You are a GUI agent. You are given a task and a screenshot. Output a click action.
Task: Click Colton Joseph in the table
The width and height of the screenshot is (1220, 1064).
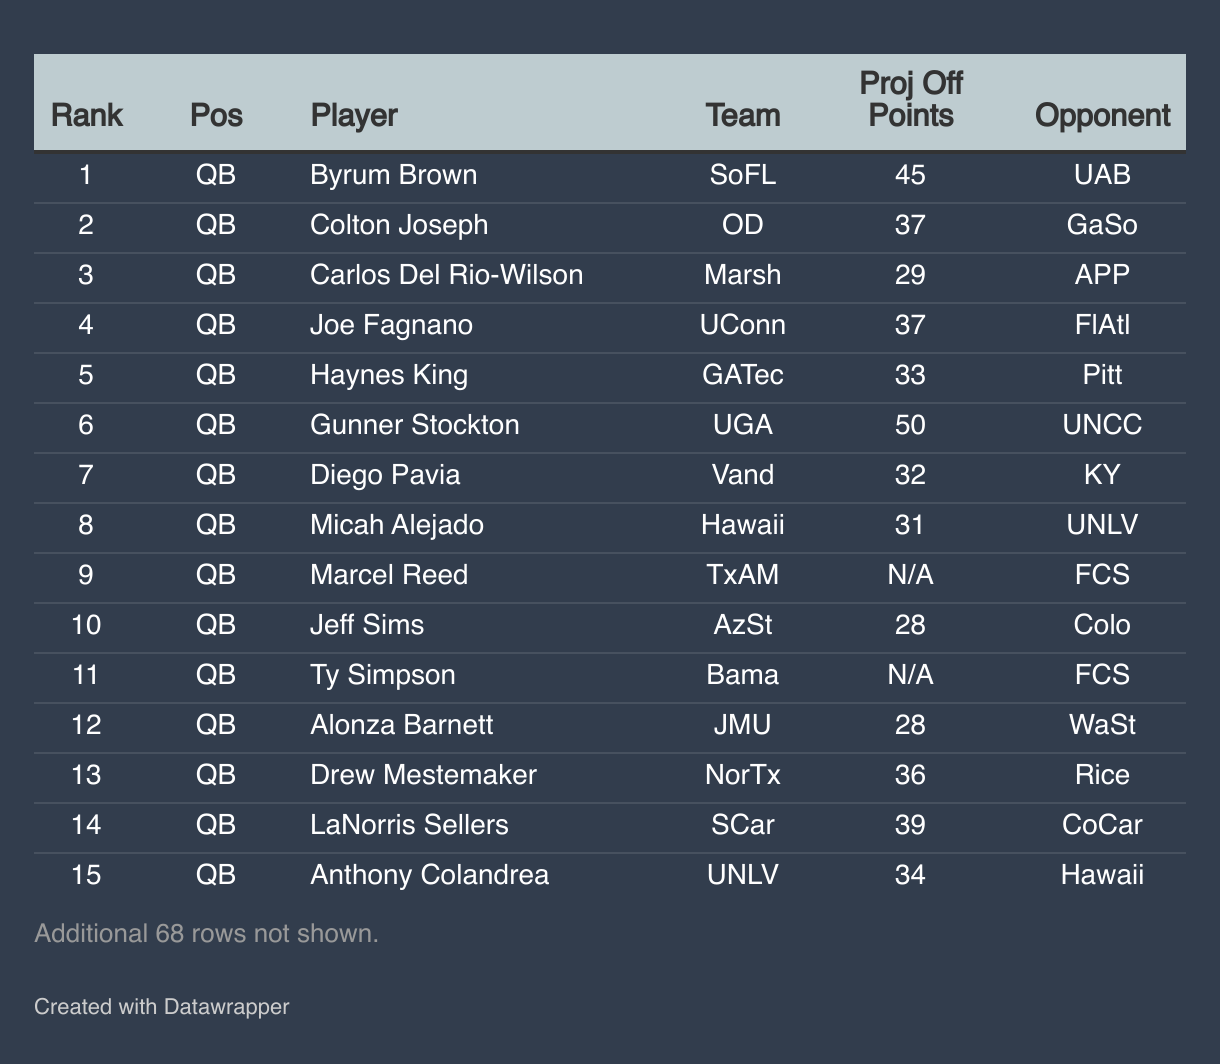click(x=399, y=225)
